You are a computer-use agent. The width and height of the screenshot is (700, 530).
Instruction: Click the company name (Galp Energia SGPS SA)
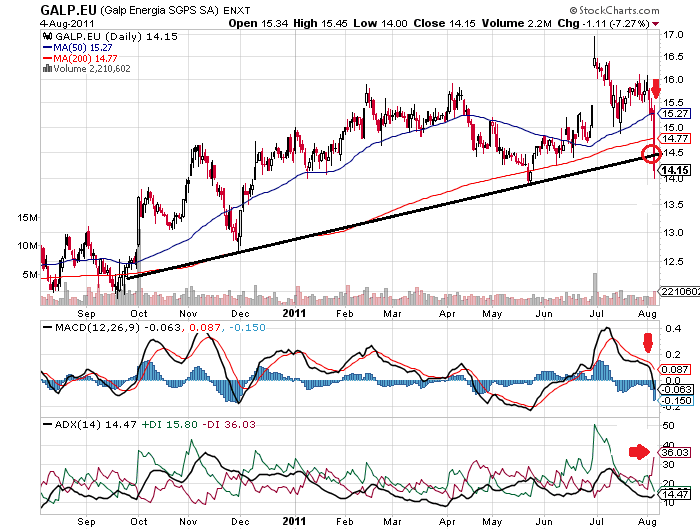coord(160,10)
